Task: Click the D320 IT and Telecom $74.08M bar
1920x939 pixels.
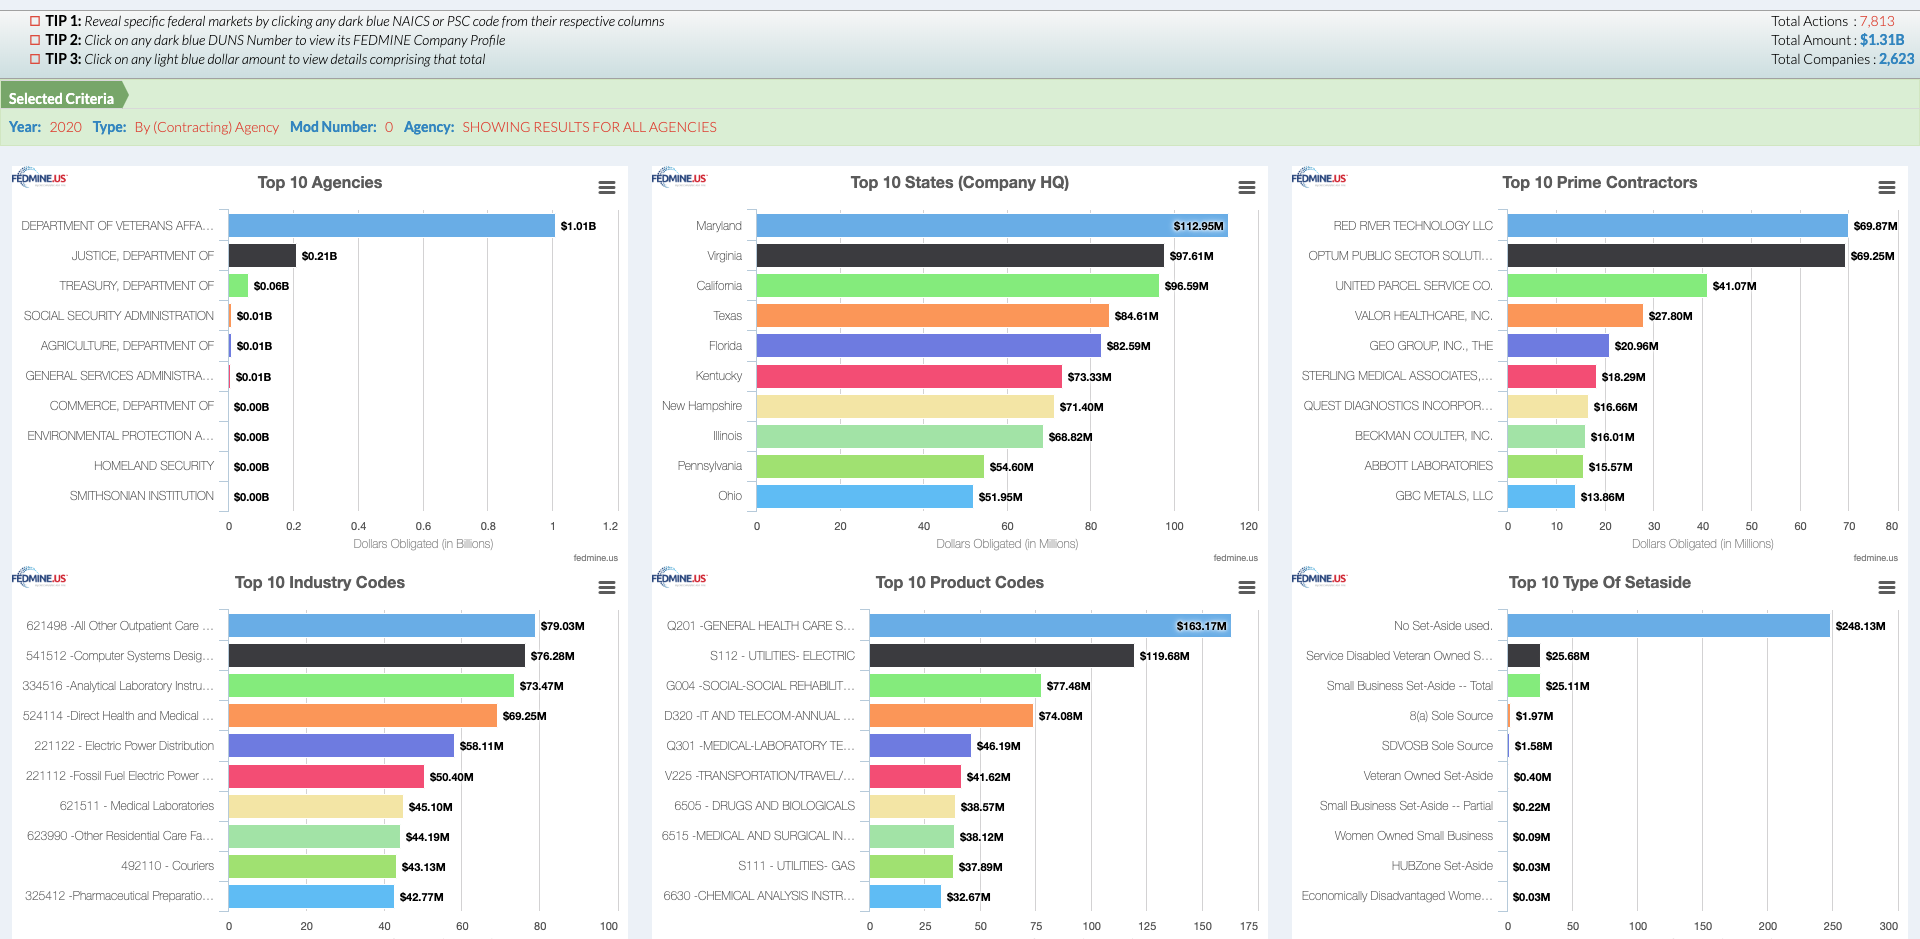Action: tap(951, 716)
